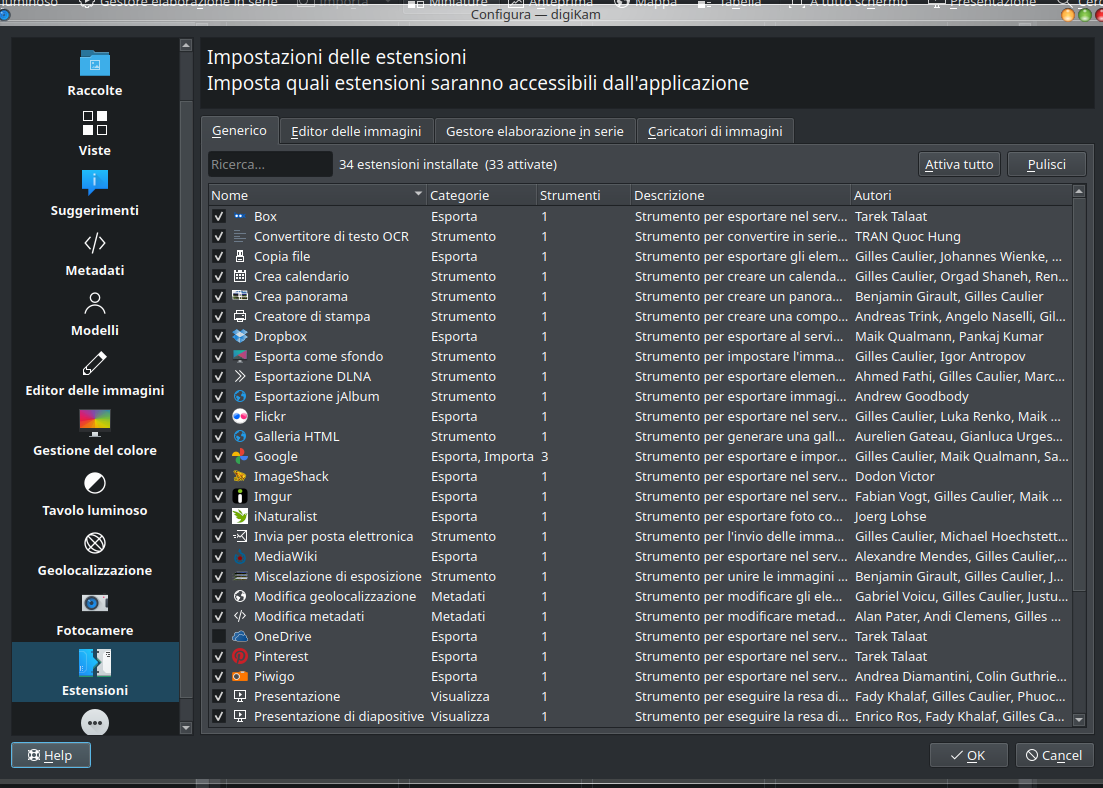Screen dimensions: 1103x788
Task: Click the MediaWiki plugin icon
Action: (x=240, y=556)
